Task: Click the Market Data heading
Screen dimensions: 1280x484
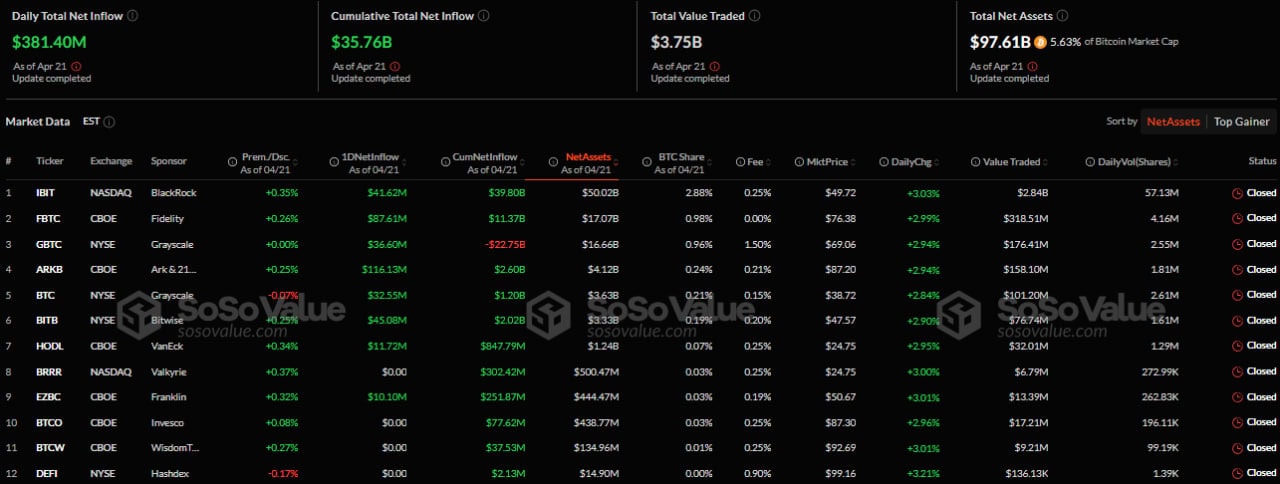Action: [x=38, y=122]
